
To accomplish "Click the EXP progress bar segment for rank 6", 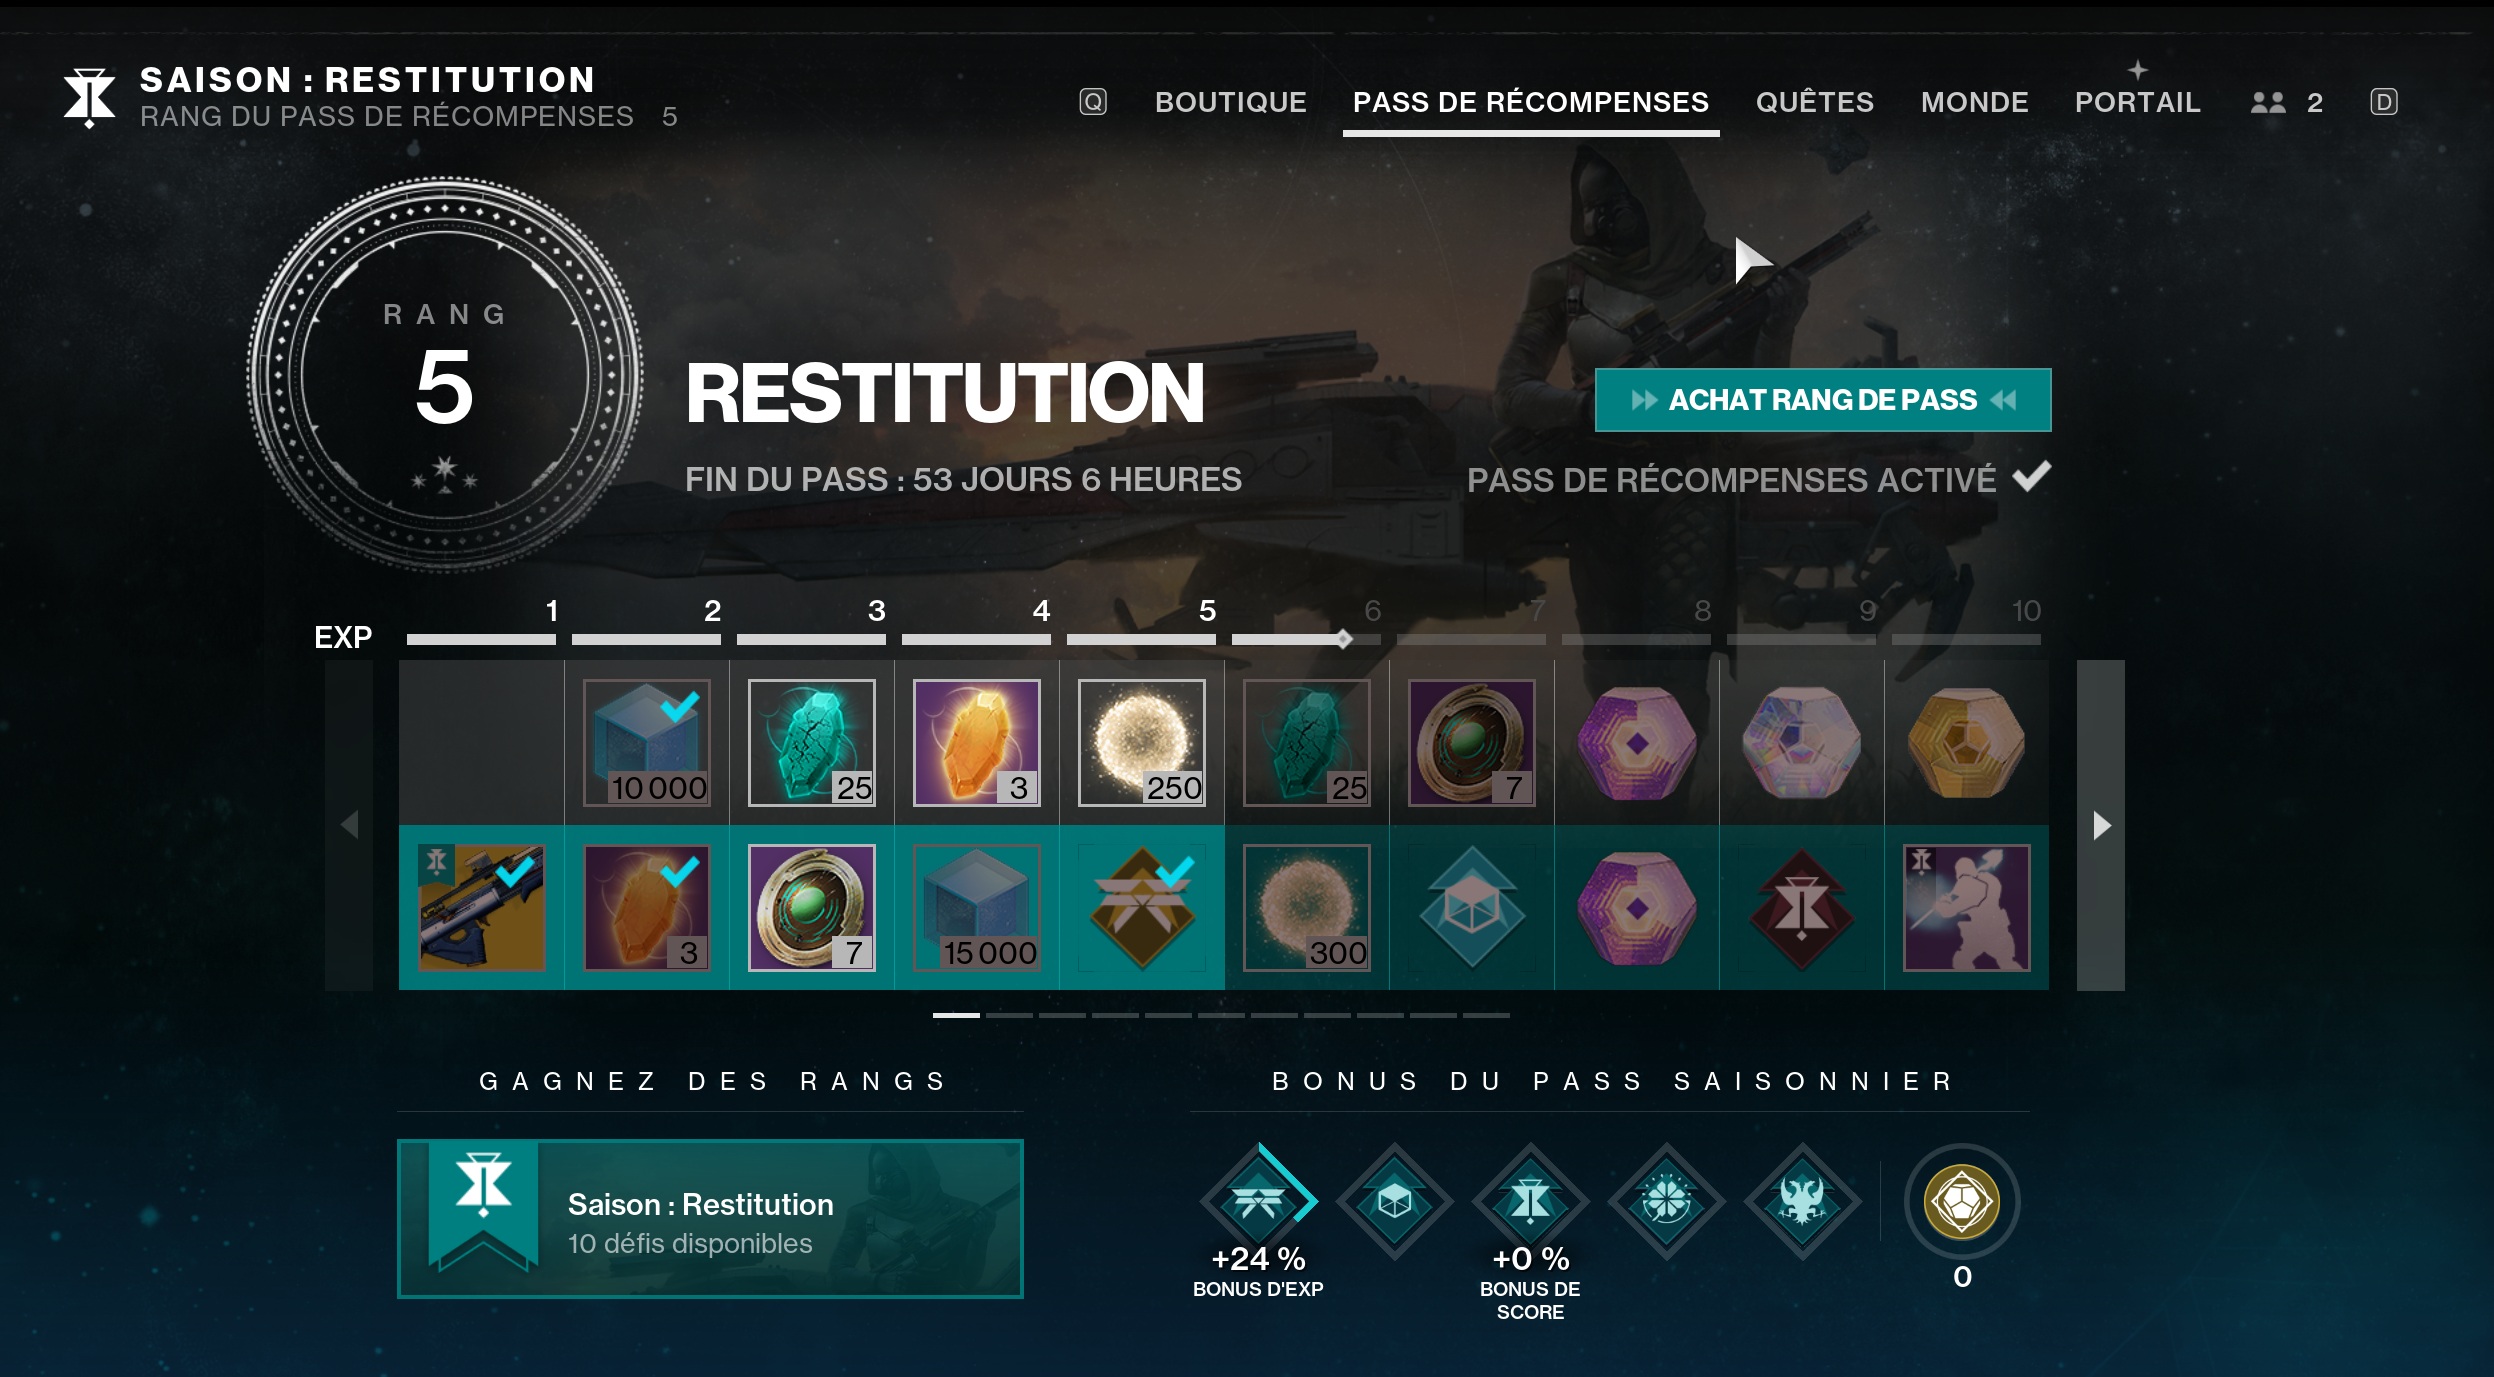I will click(1306, 639).
